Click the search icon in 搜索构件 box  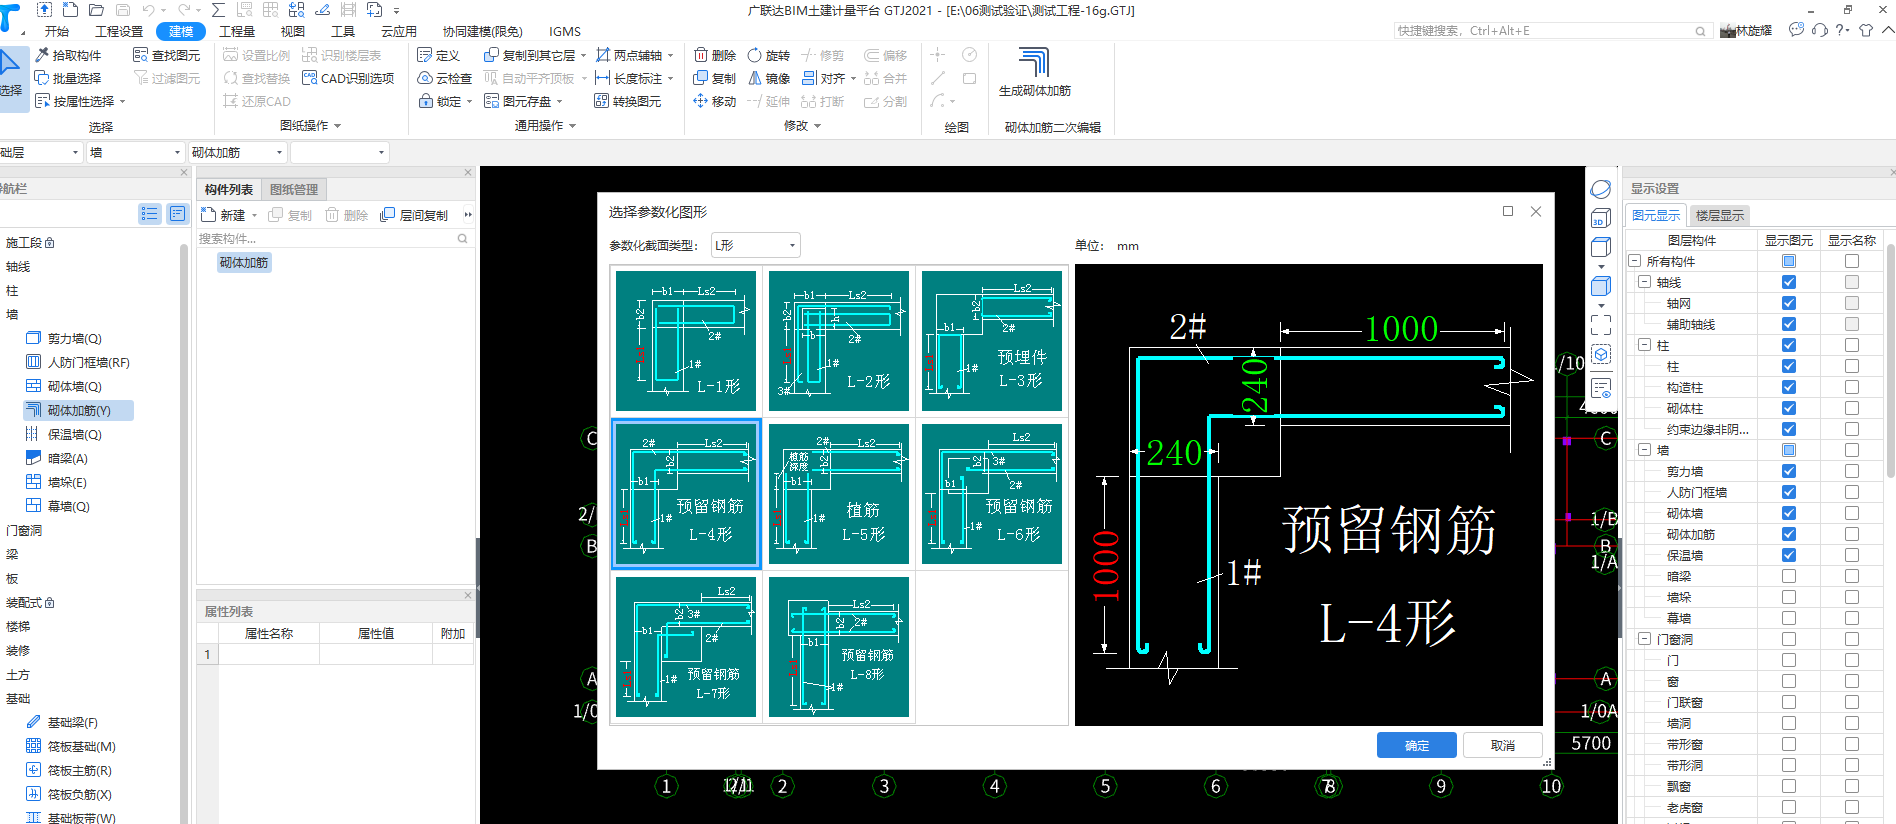click(463, 238)
